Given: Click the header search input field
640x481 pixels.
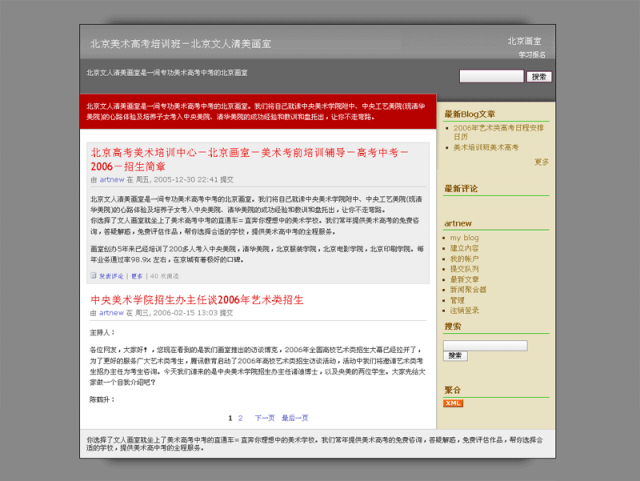Looking at the screenshot, I should click(491, 76).
